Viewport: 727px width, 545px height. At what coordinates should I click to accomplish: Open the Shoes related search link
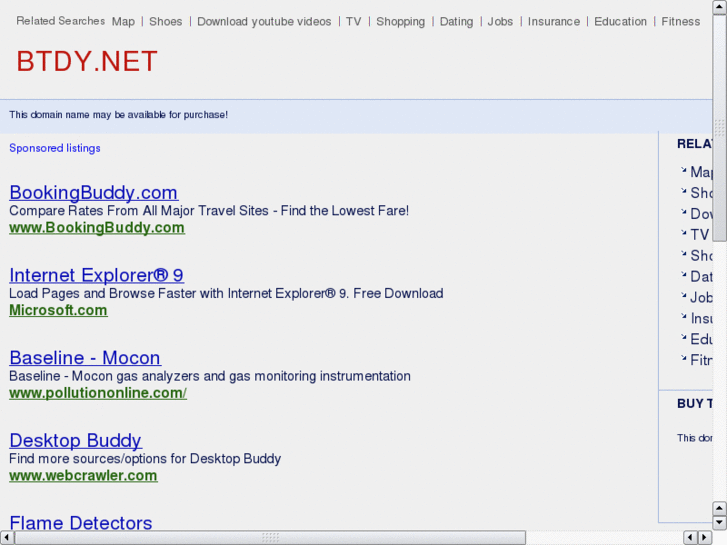pyautogui.click(x=166, y=21)
